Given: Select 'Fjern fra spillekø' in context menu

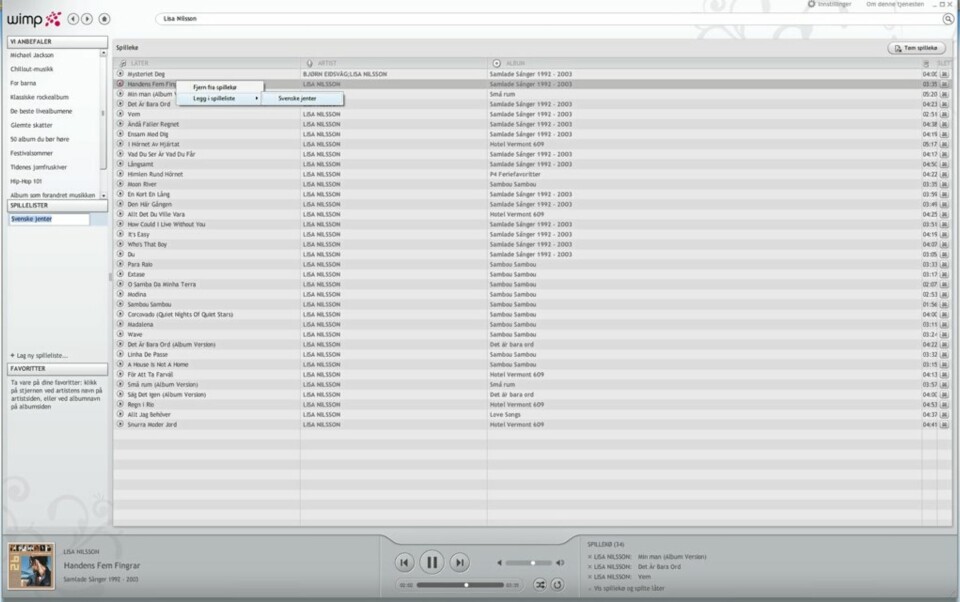Looking at the screenshot, I should click(x=213, y=87).
